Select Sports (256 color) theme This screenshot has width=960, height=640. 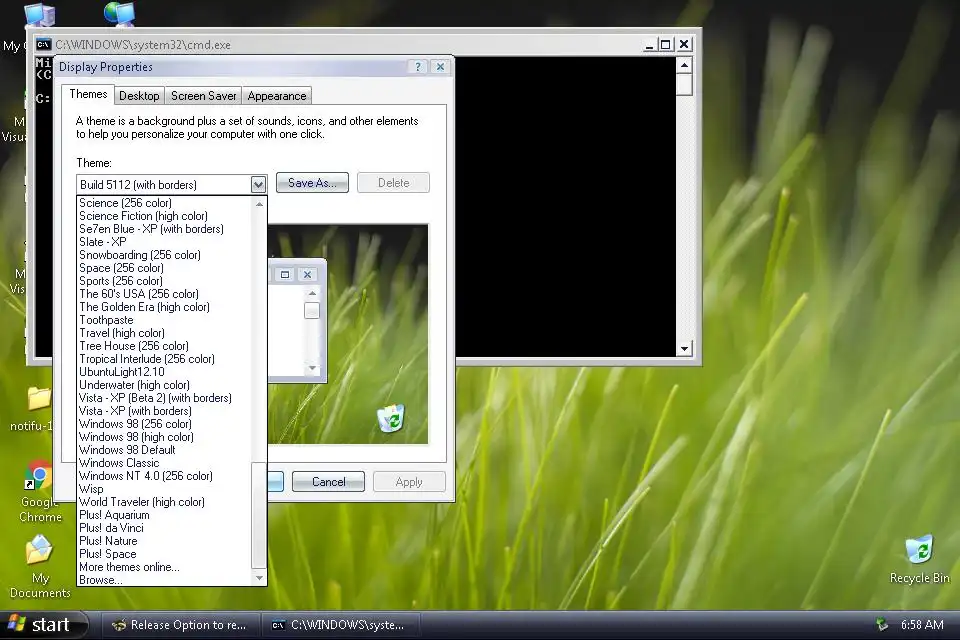coord(164,280)
